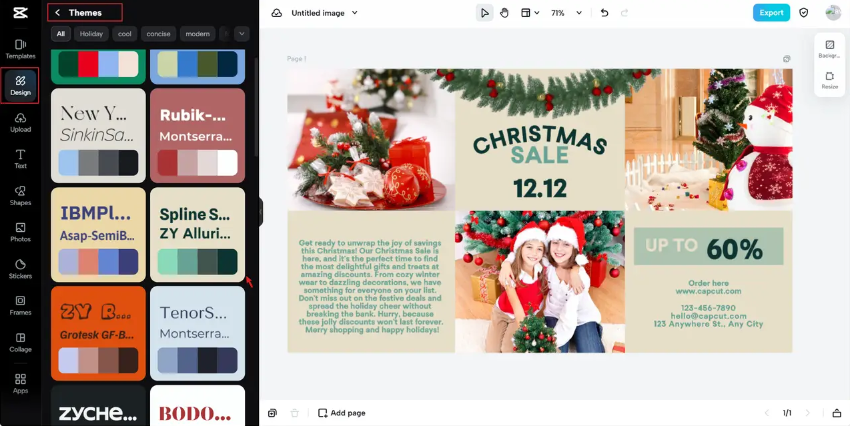Undo the last action

(604, 13)
